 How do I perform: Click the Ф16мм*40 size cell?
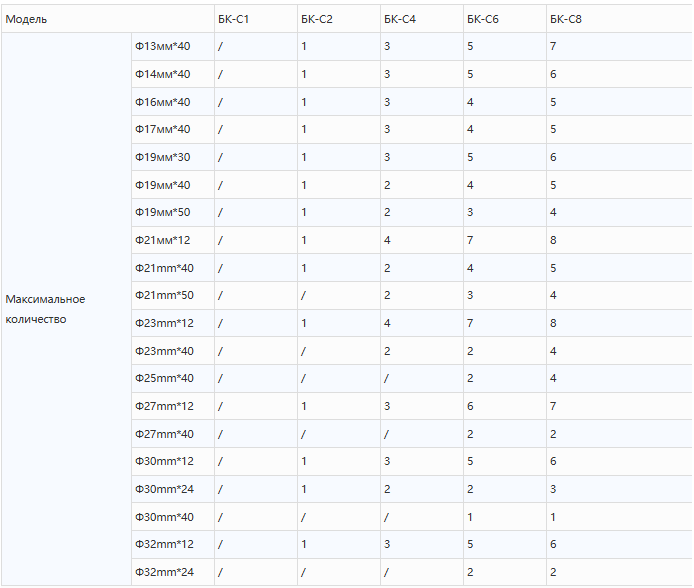pos(162,102)
